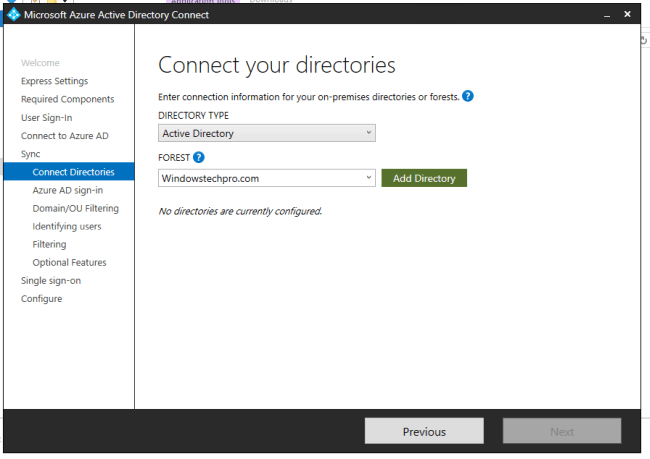Image resolution: width=650 pixels, height=459 pixels.
Task: Click the Azure AD Connect logo icon
Action: tap(13, 15)
